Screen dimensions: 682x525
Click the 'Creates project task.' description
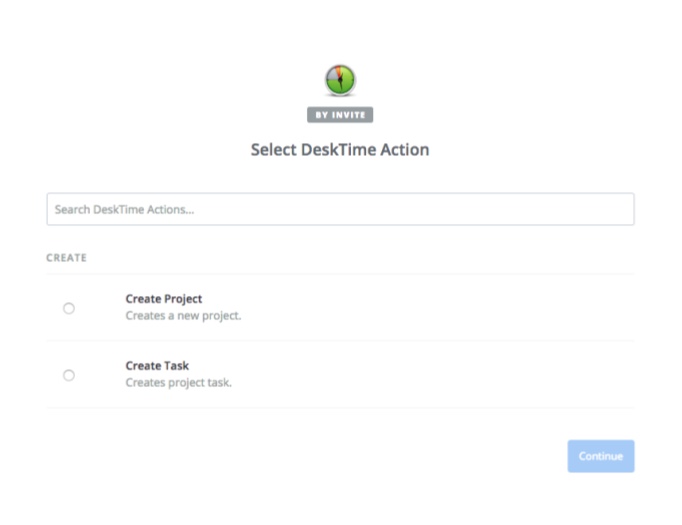[178, 383]
